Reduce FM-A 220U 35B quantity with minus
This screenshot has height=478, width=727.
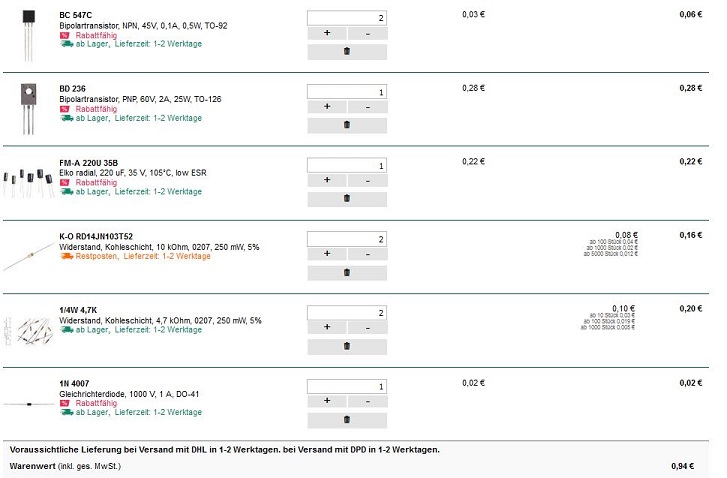[367, 180]
